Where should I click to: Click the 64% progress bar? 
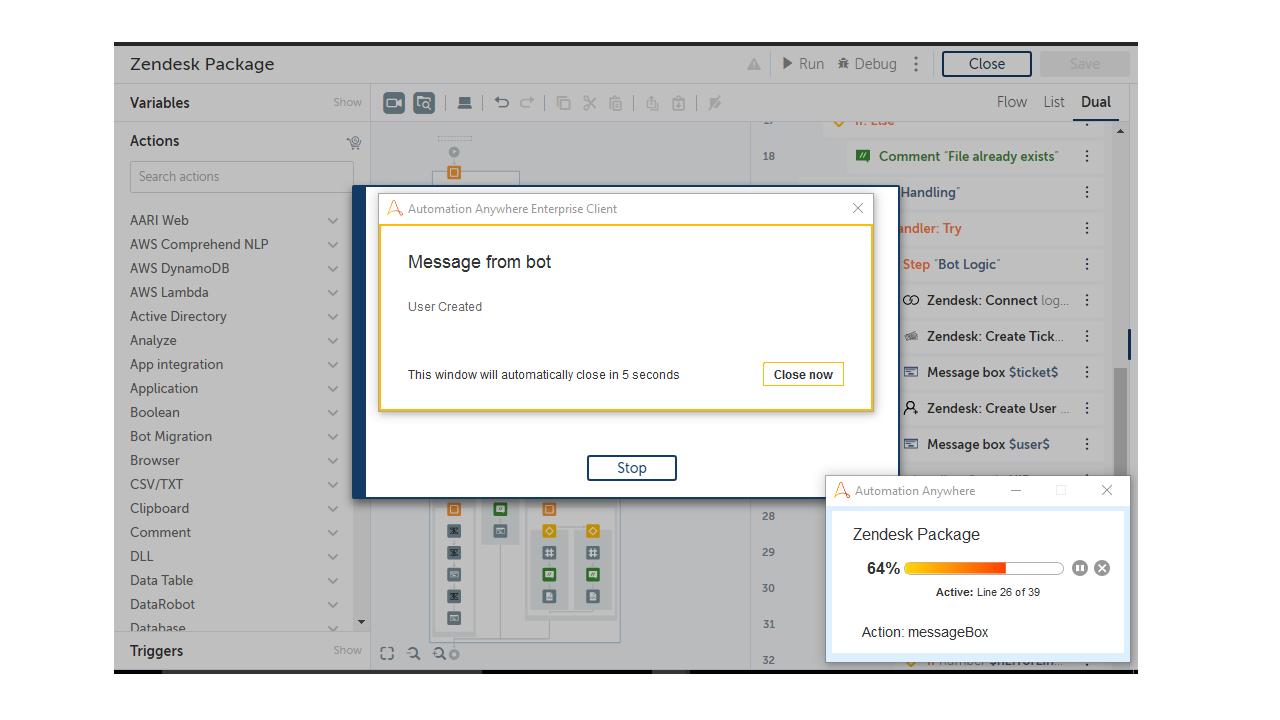click(984, 568)
